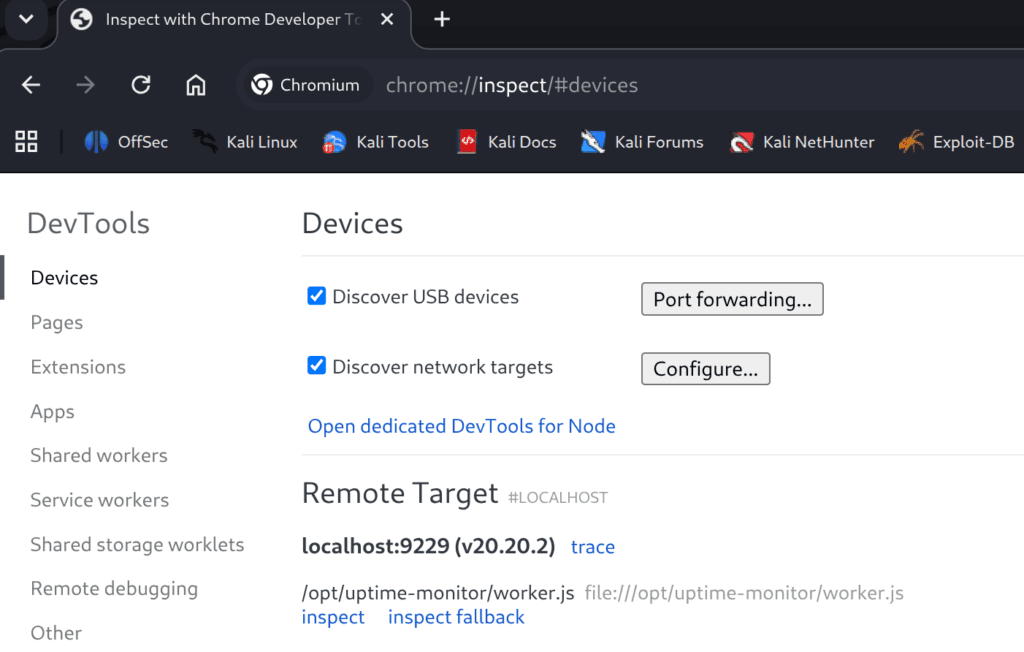The width and height of the screenshot is (1024, 652).
Task: Switch to the Other section
Action: (56, 633)
